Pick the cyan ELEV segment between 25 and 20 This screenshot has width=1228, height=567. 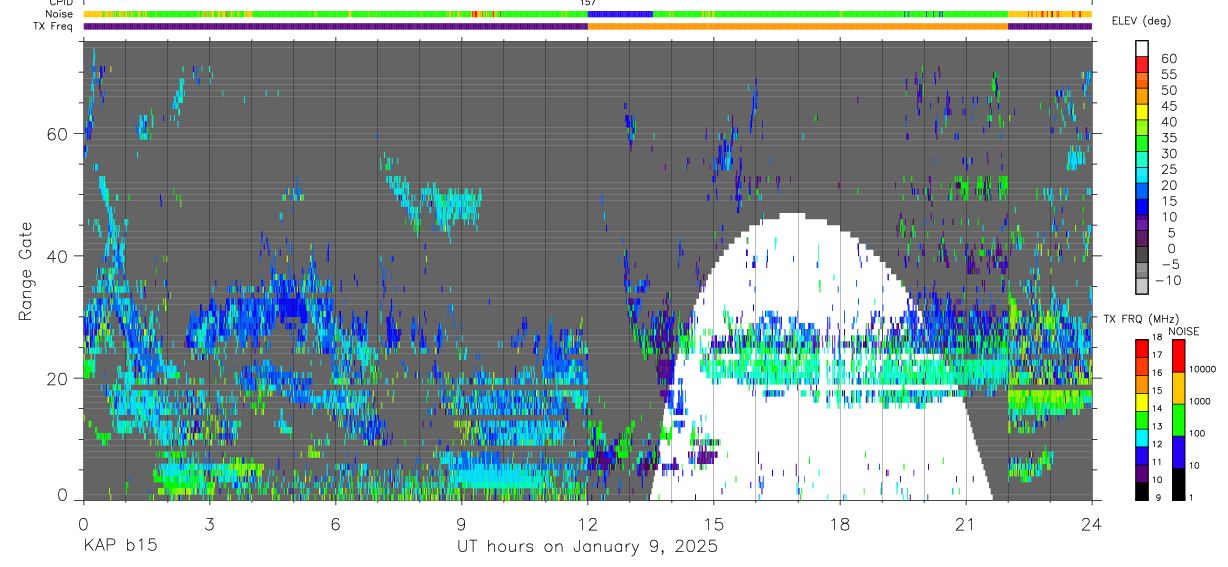tap(1143, 177)
